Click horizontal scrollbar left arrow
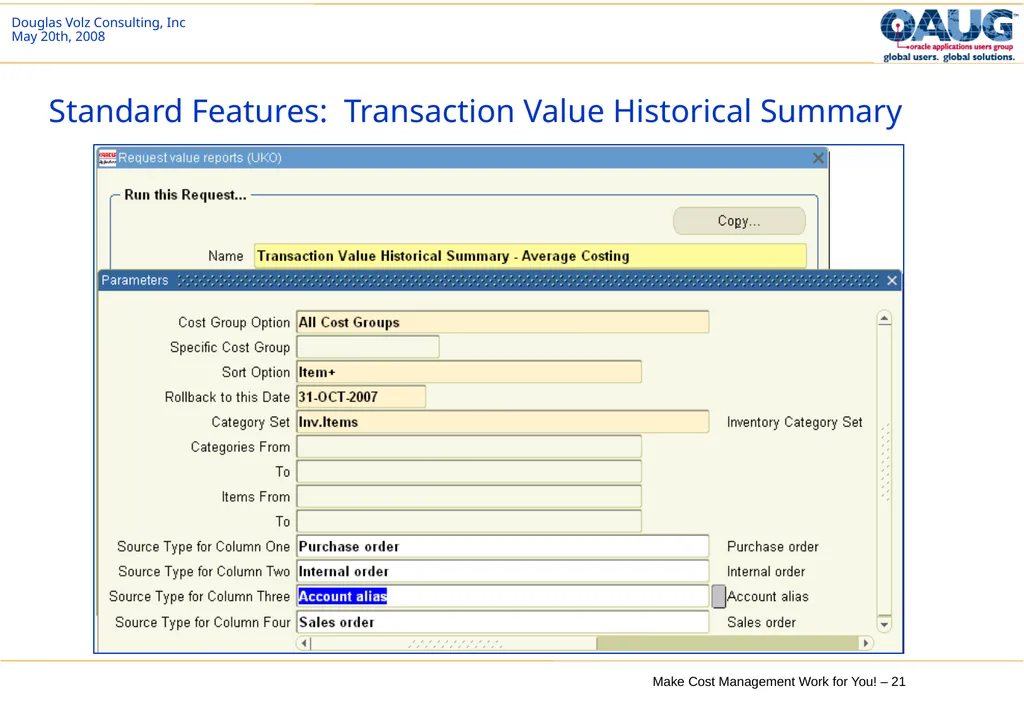Image resolution: width=1024 pixels, height=708 pixels. (304, 643)
